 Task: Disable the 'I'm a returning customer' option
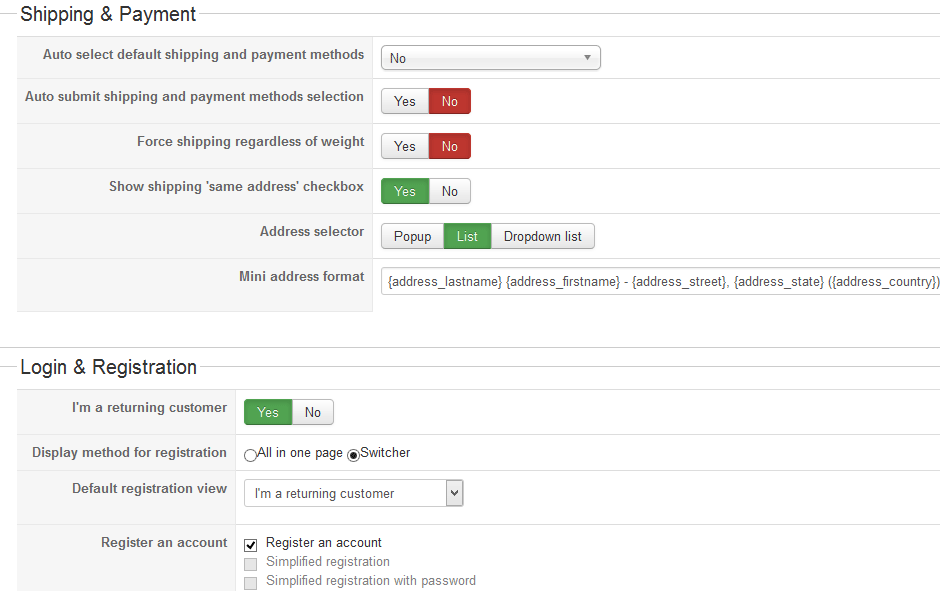313,412
